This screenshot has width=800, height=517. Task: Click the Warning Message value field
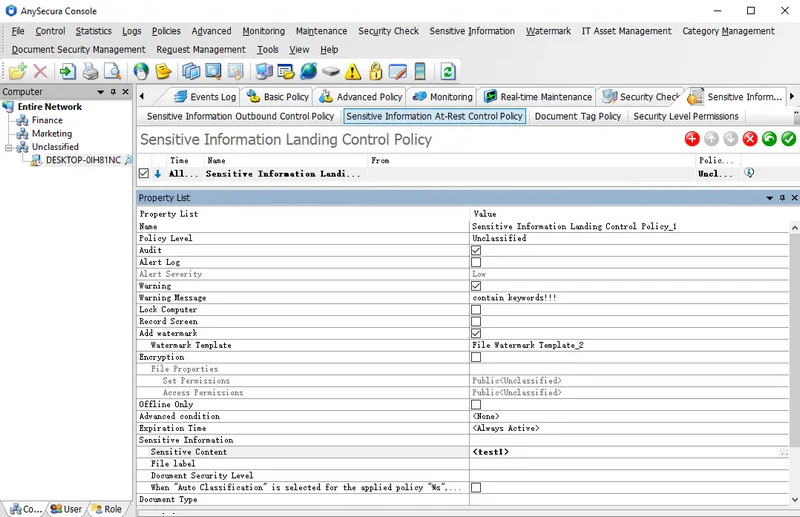pos(629,298)
